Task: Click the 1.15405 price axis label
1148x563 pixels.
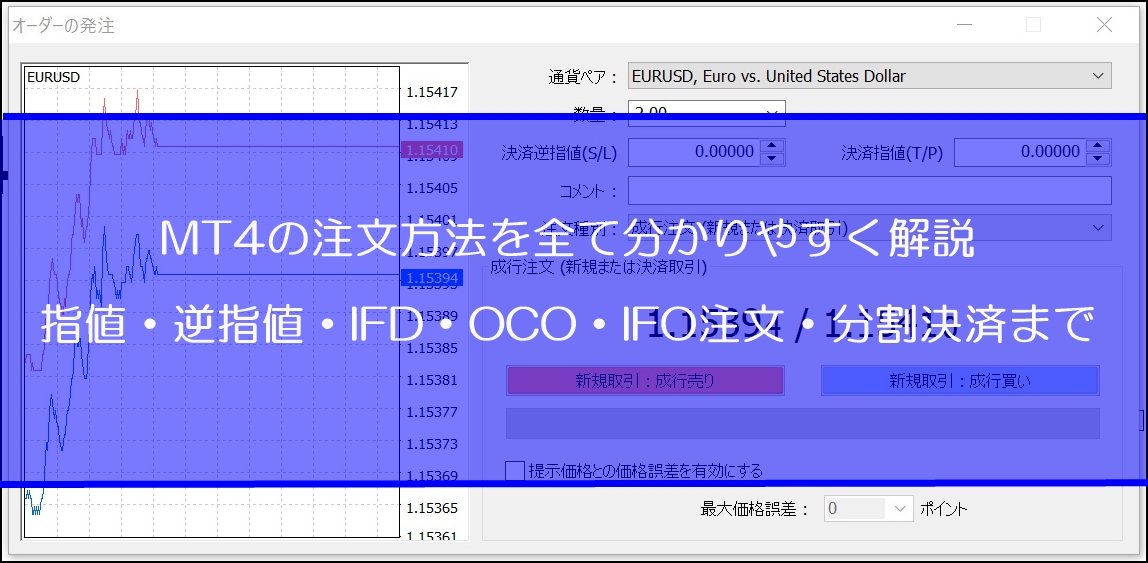Action: pyautogui.click(x=432, y=188)
